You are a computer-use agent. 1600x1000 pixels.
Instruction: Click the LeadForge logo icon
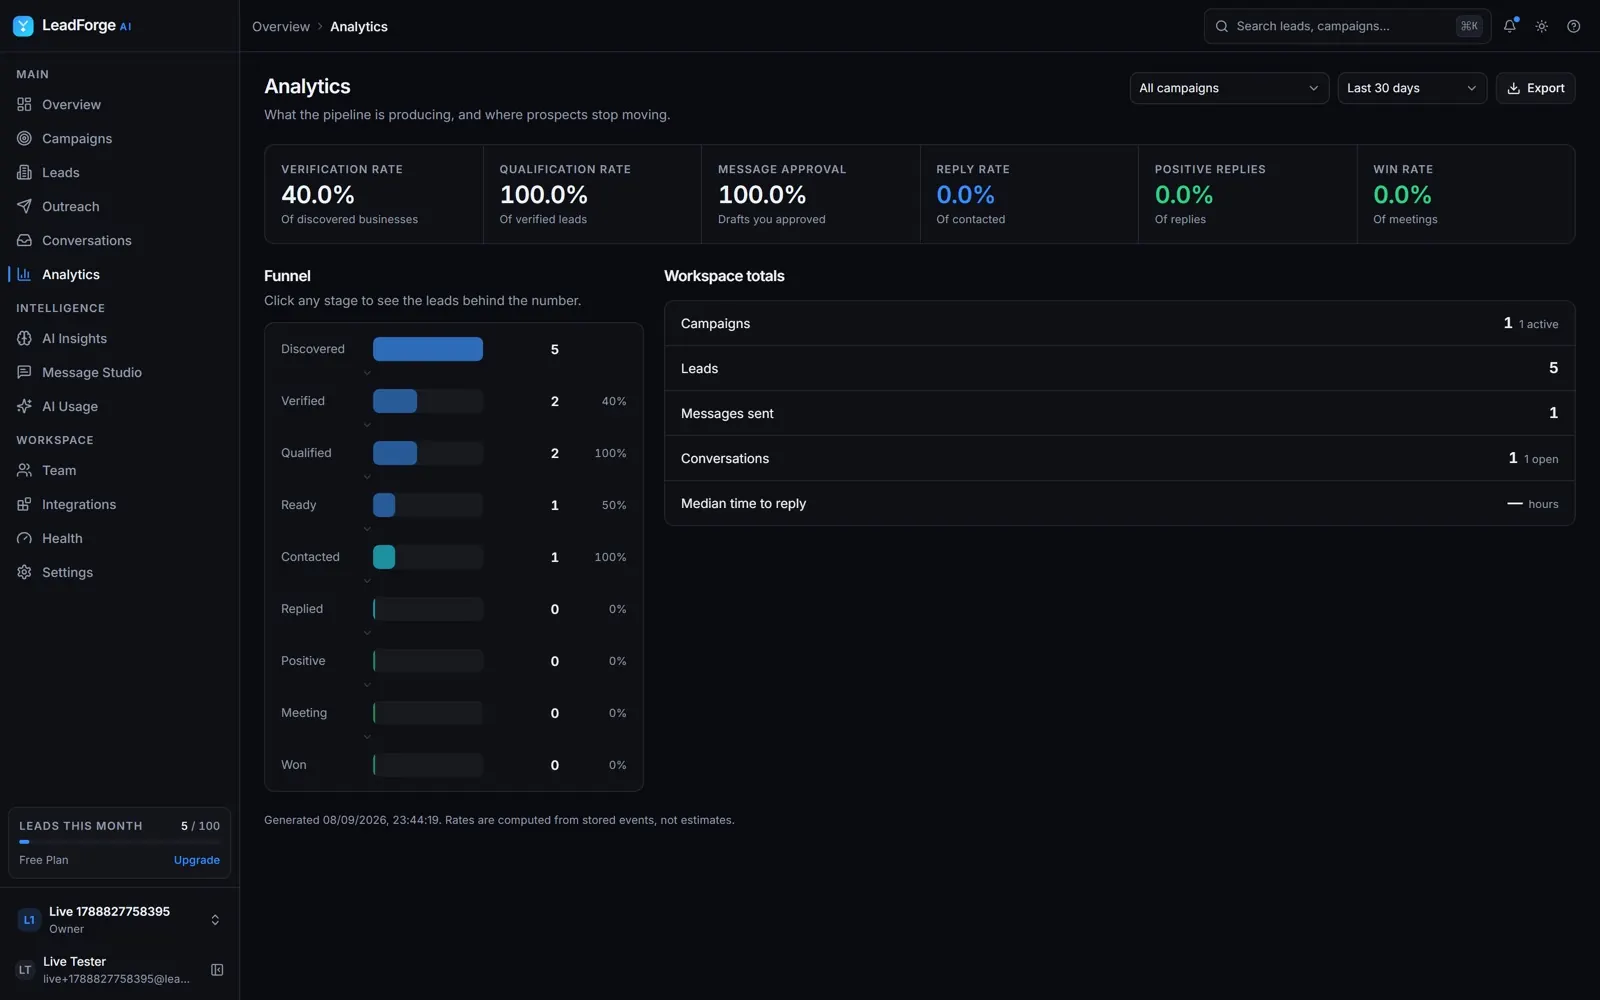click(x=23, y=26)
